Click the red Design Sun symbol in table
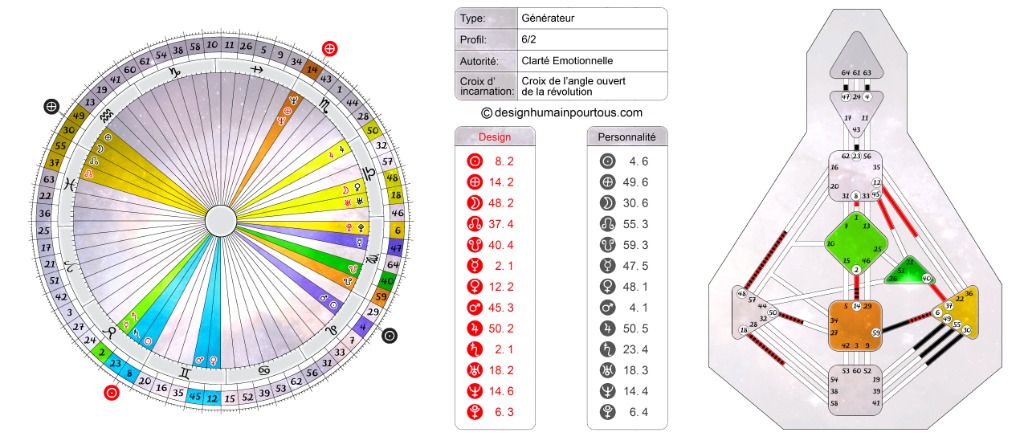 coord(474,161)
